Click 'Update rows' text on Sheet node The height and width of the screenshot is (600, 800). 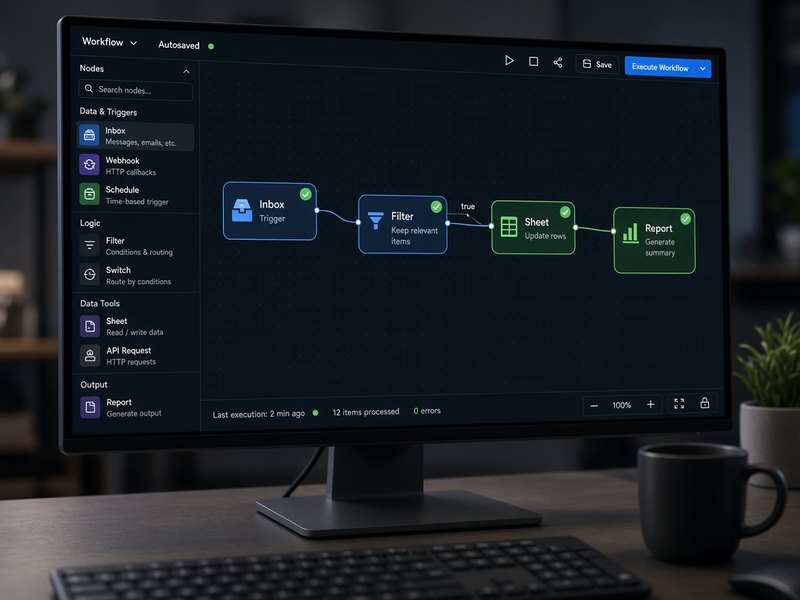pyautogui.click(x=545, y=236)
